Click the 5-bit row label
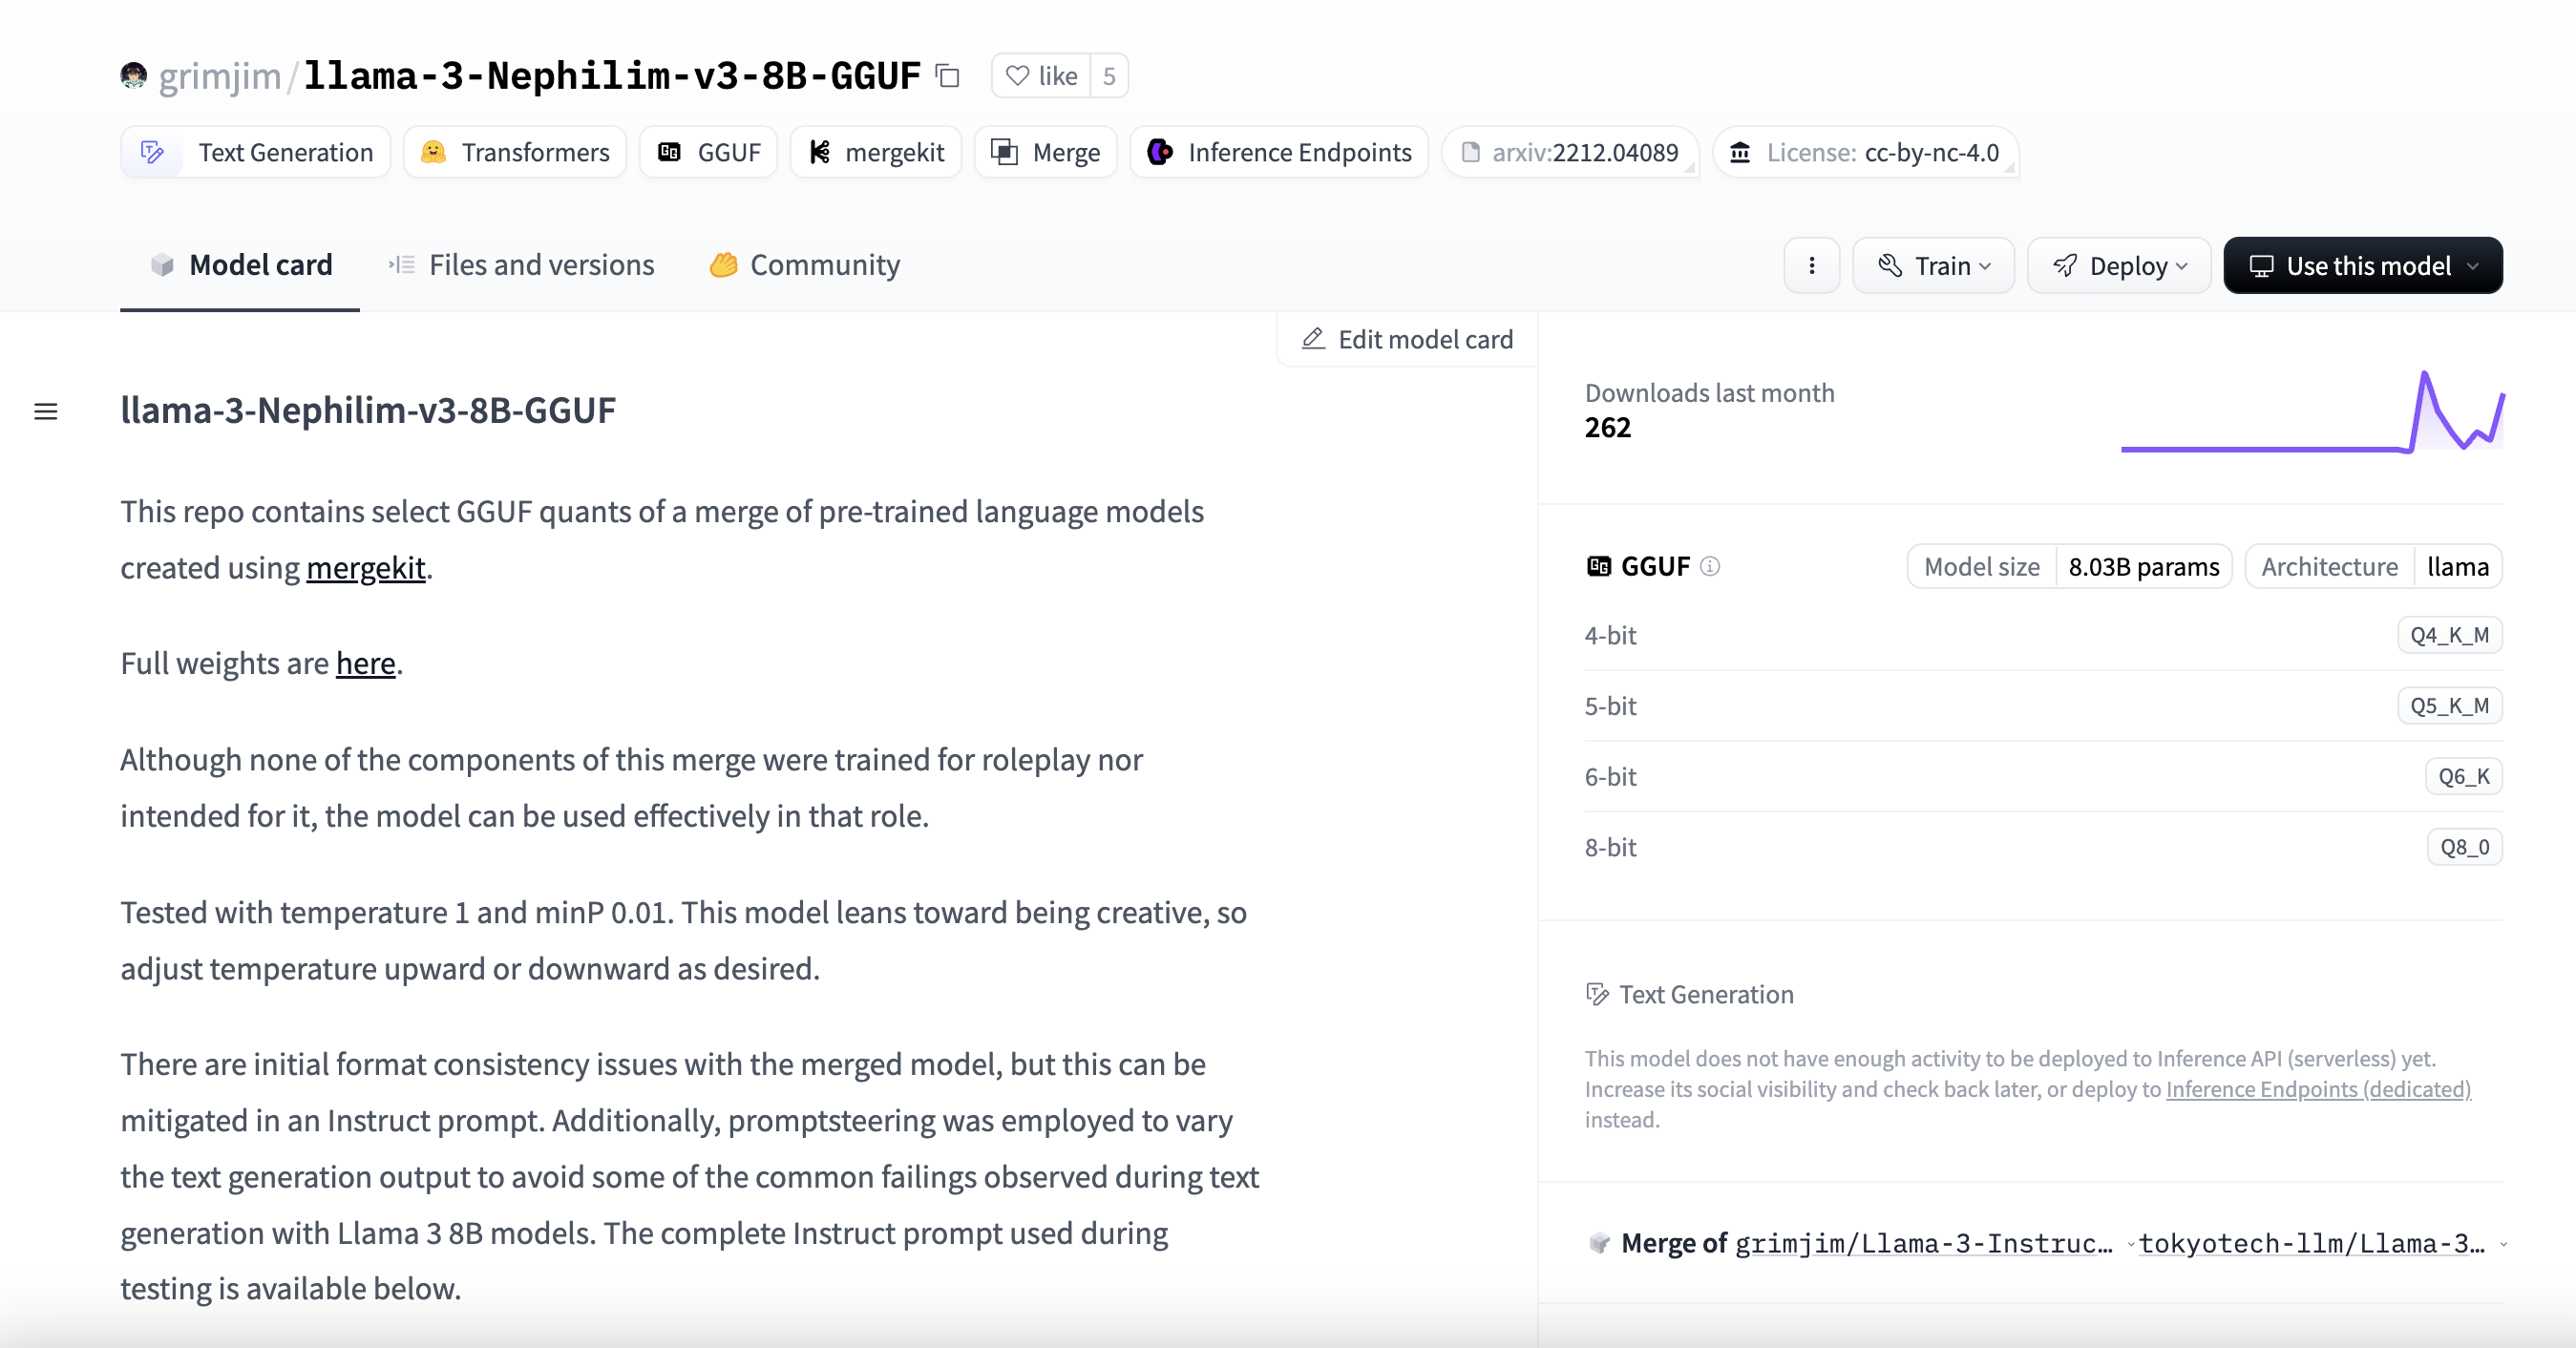 1610,706
